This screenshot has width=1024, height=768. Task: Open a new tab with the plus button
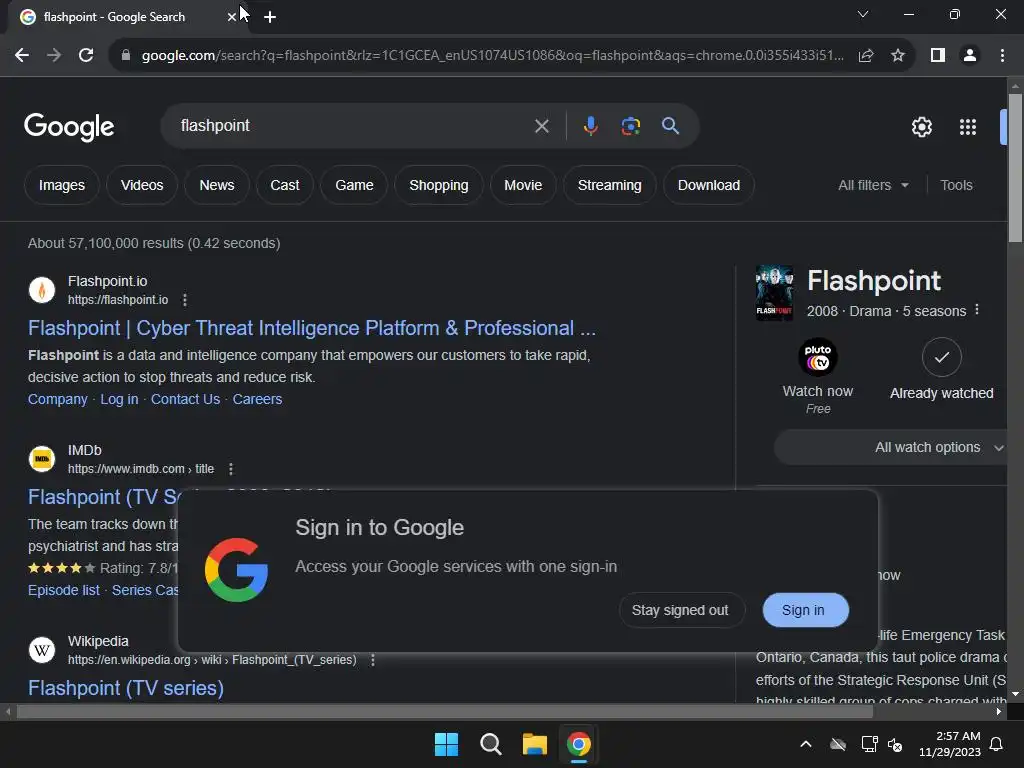[270, 17]
